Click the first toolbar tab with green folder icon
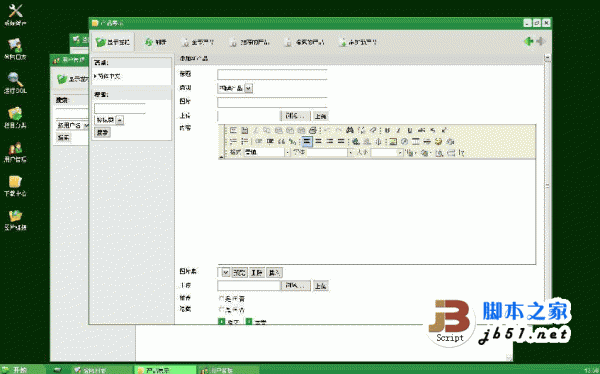600x374 pixels. (113, 42)
